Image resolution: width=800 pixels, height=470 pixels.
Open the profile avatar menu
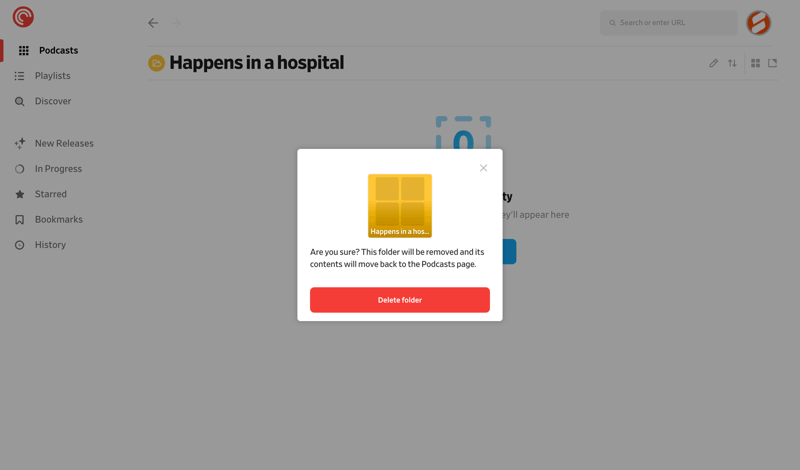click(x=759, y=23)
